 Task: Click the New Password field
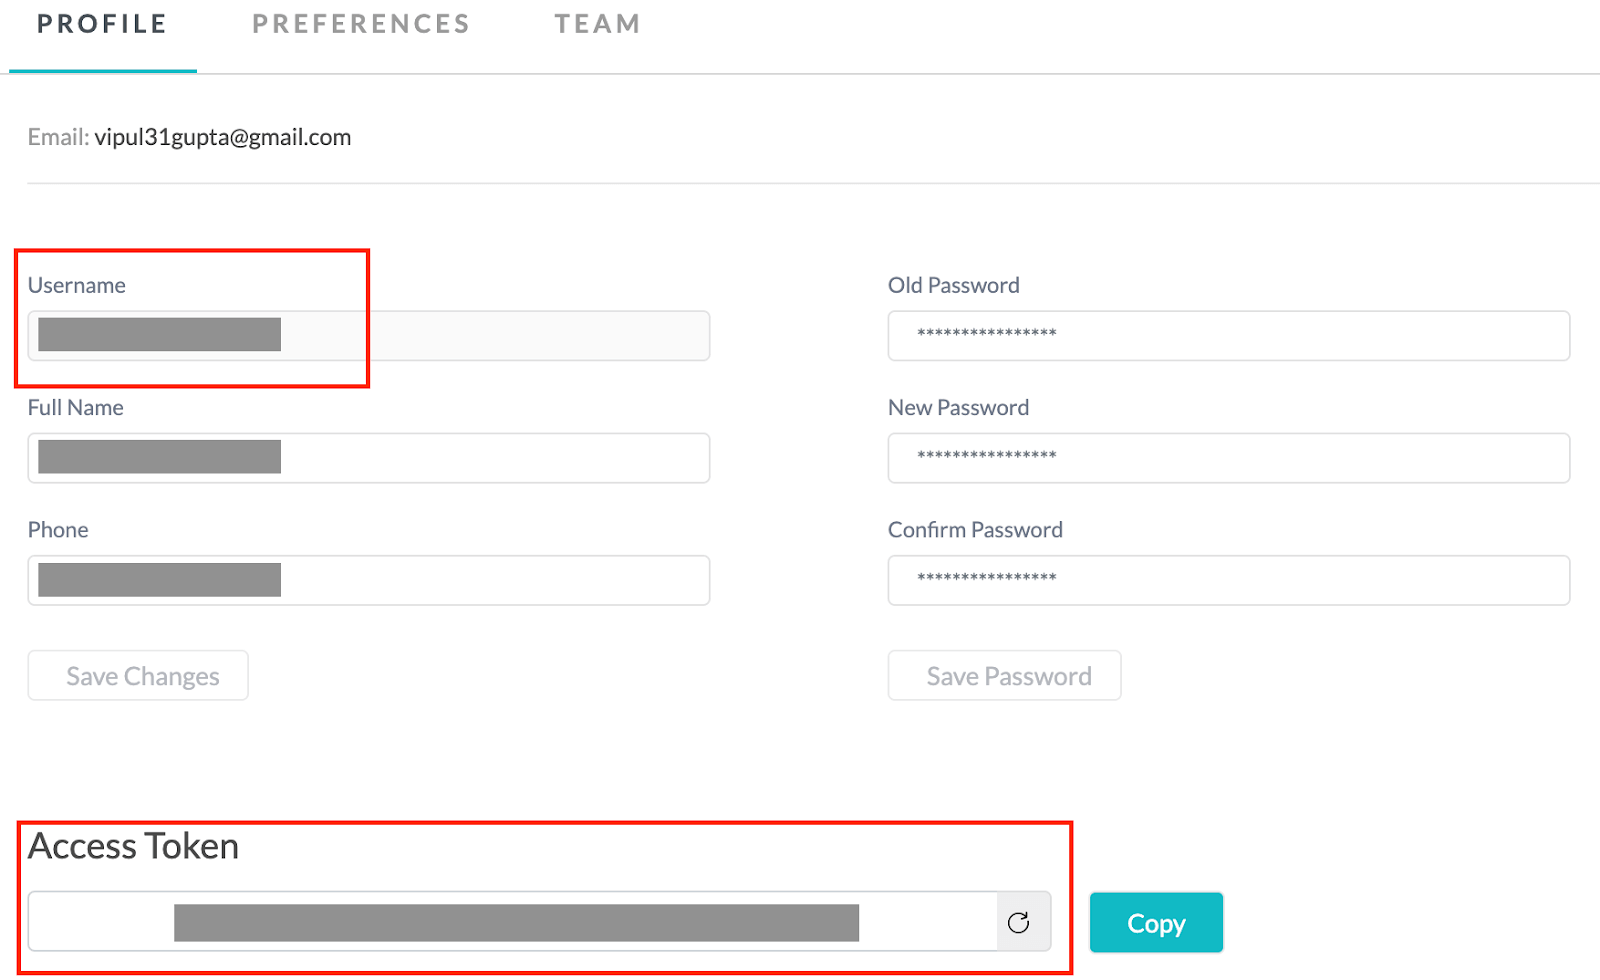(1228, 457)
